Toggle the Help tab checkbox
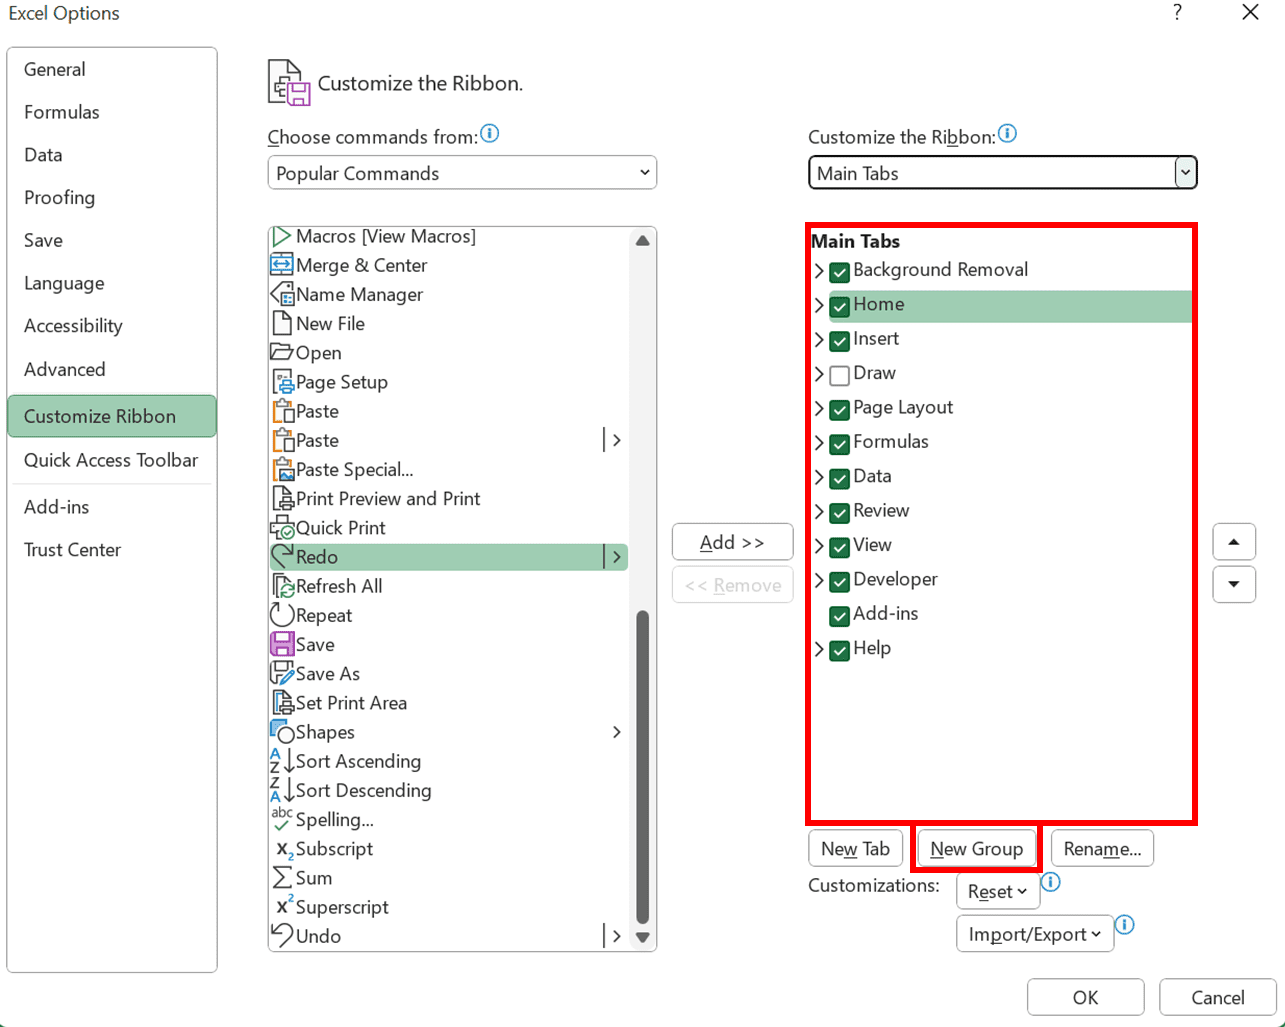 coord(839,650)
